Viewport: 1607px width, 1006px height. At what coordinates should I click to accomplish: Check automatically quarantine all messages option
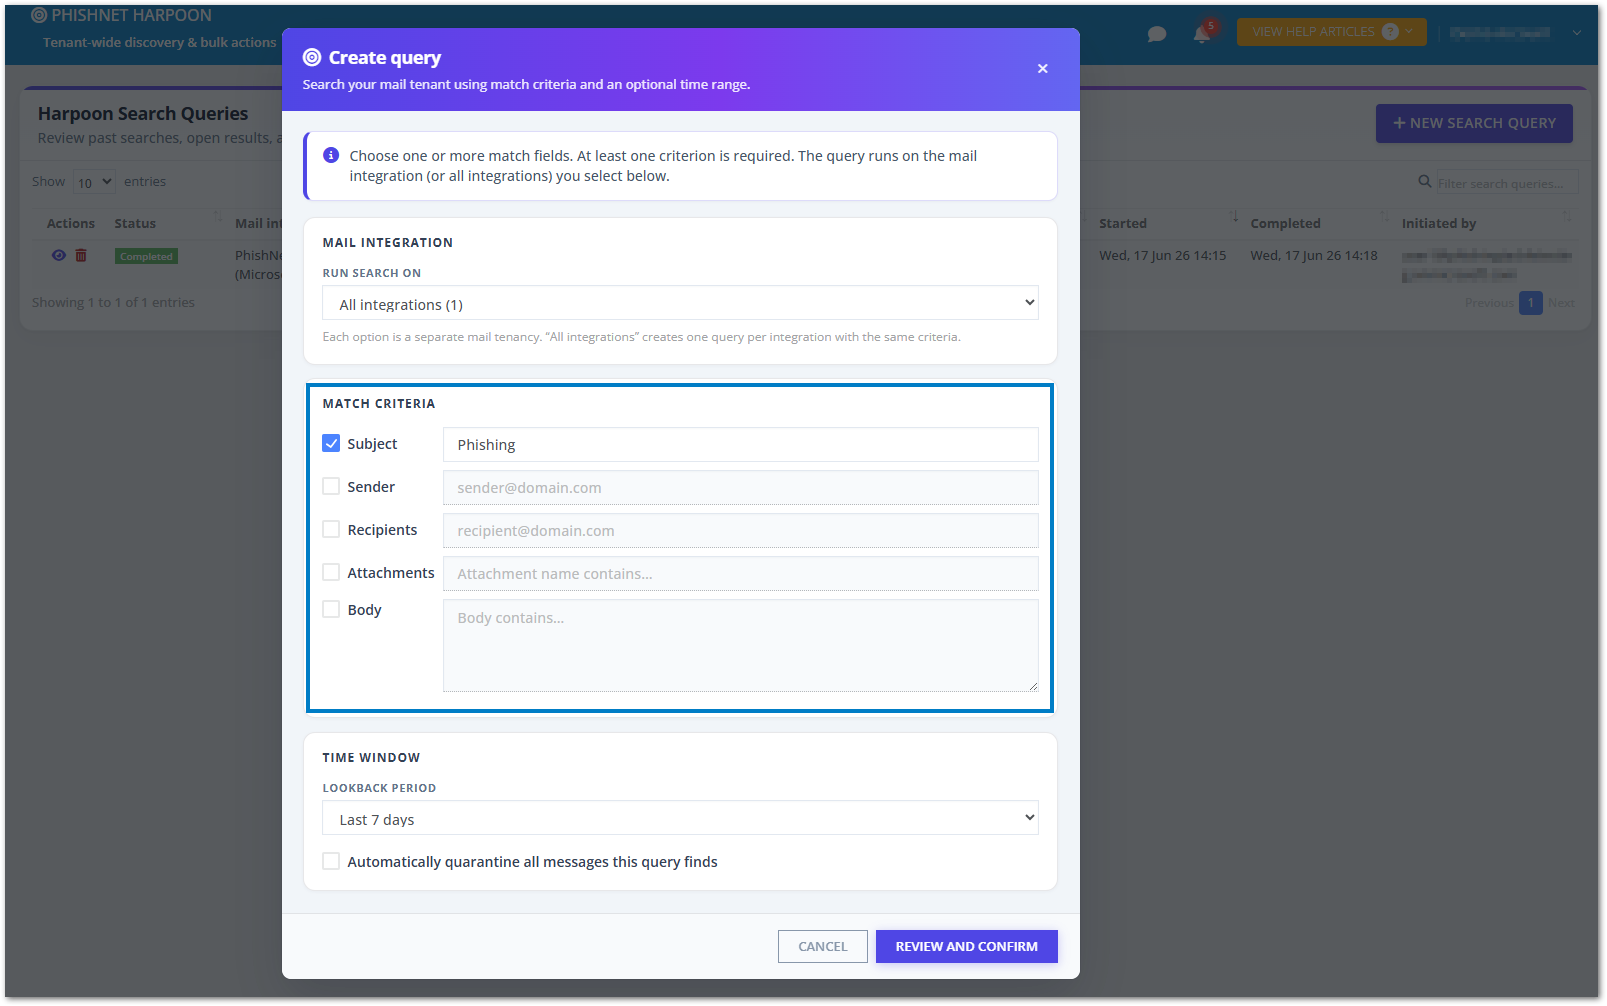tap(331, 861)
